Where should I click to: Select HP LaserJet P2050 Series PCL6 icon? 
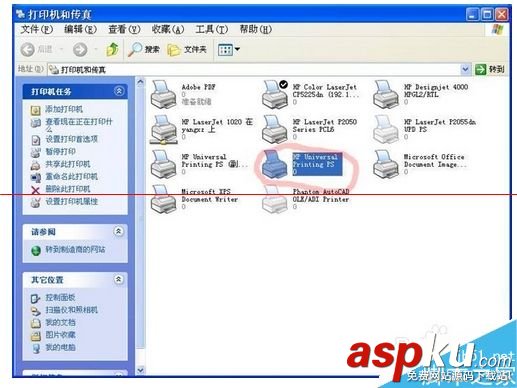pos(274,129)
